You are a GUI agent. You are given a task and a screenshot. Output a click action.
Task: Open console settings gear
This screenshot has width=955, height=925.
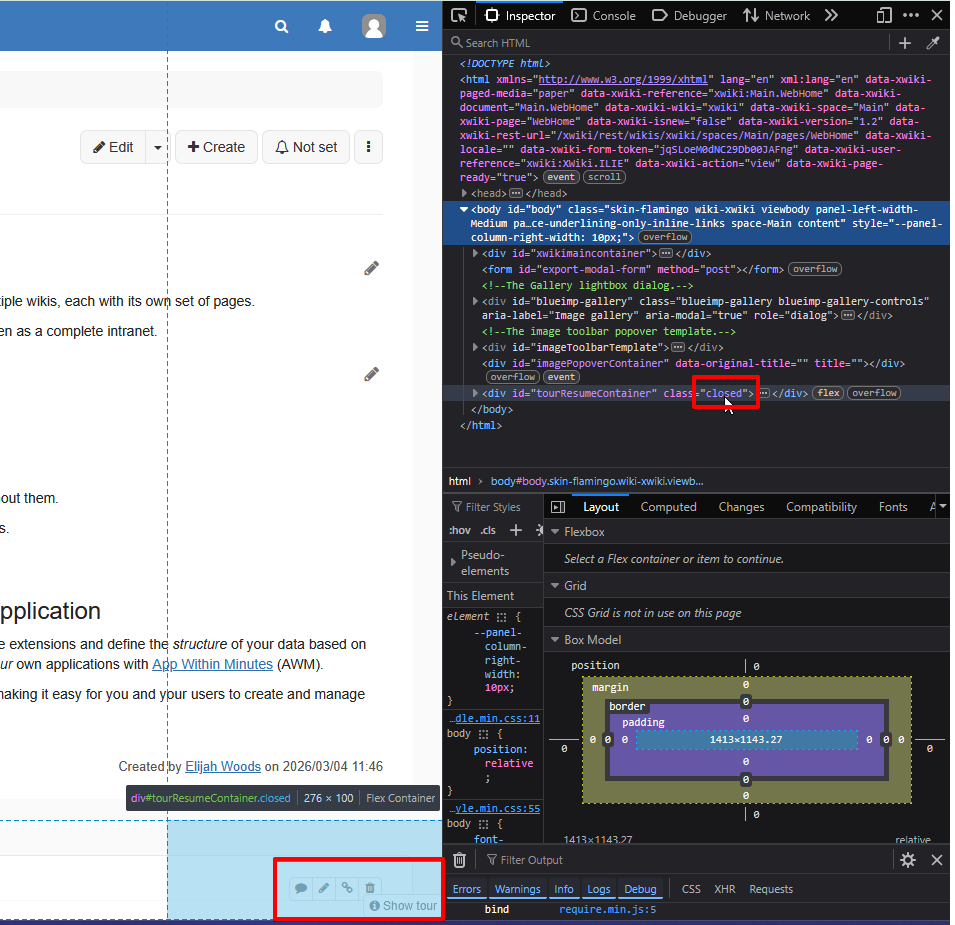[908, 860]
